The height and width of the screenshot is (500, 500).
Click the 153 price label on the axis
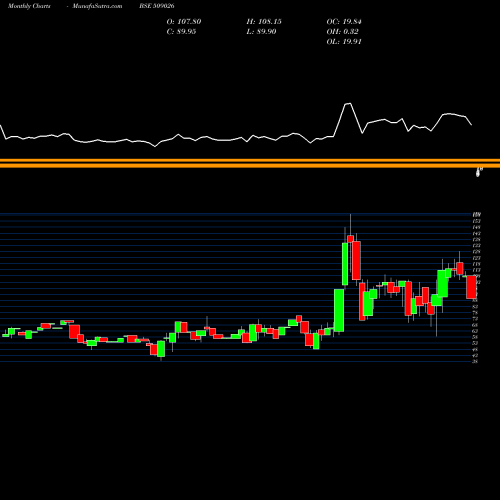(476, 221)
